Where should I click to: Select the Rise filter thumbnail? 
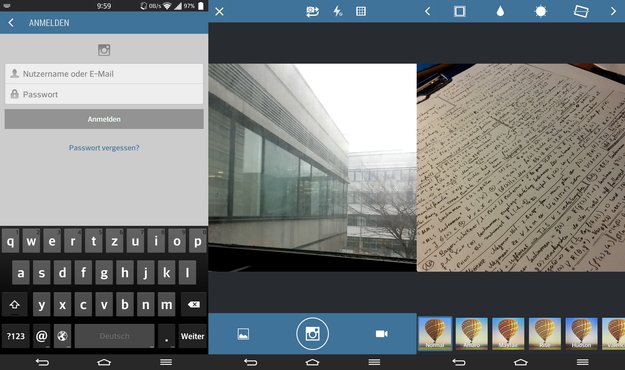coord(545,333)
